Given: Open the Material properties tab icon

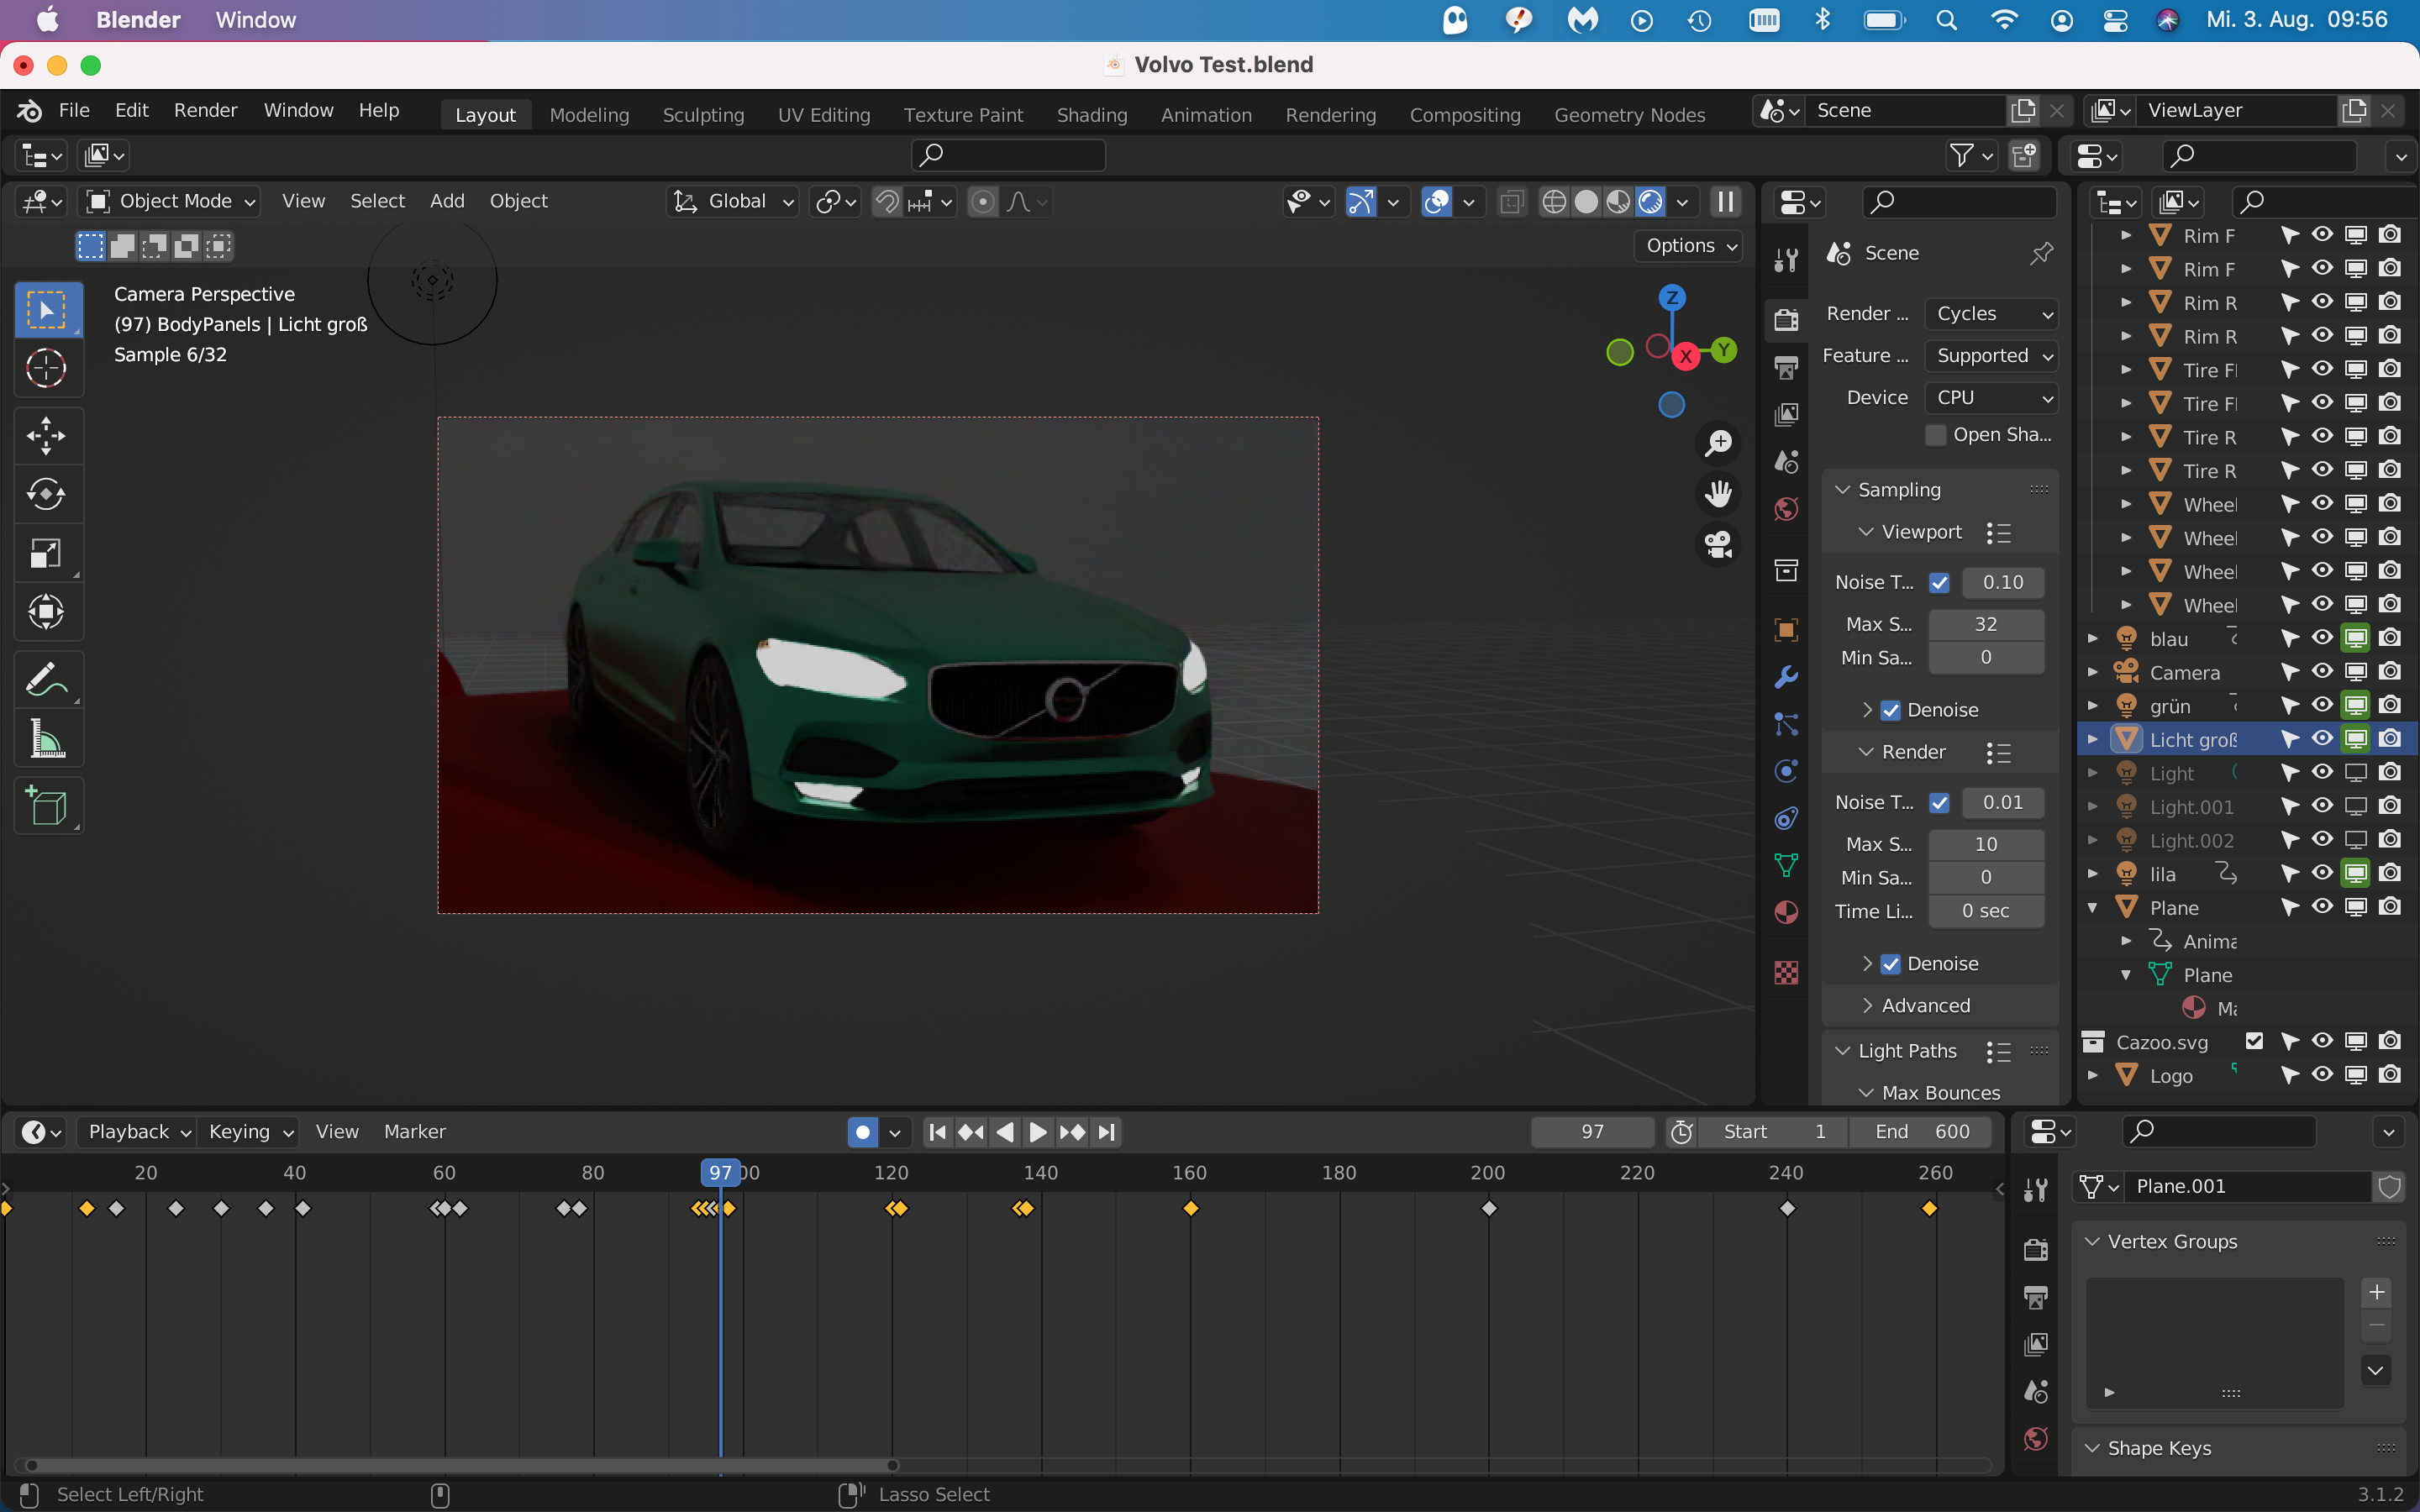Looking at the screenshot, I should (x=1786, y=912).
